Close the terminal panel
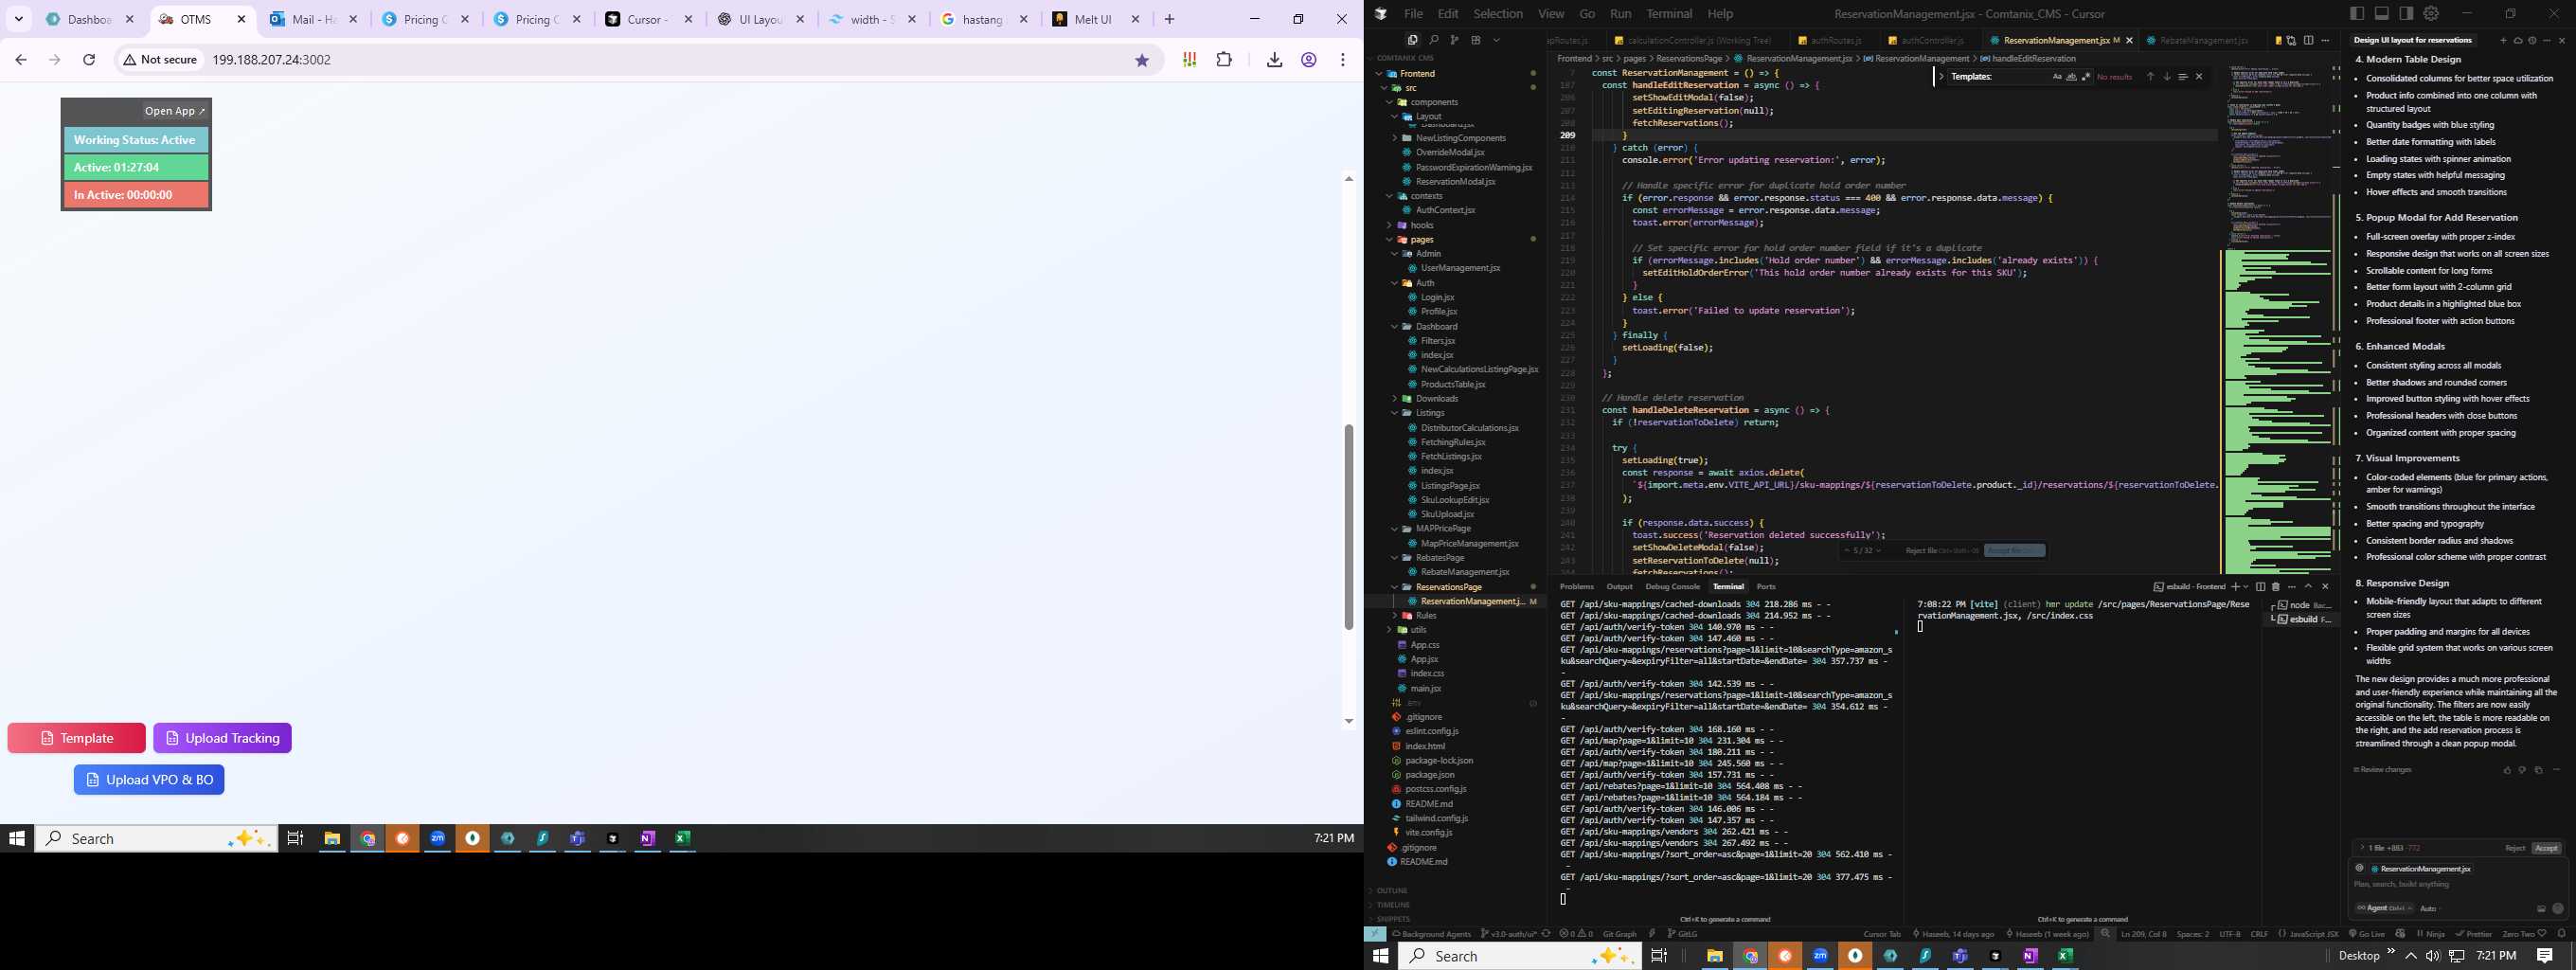 2326,587
